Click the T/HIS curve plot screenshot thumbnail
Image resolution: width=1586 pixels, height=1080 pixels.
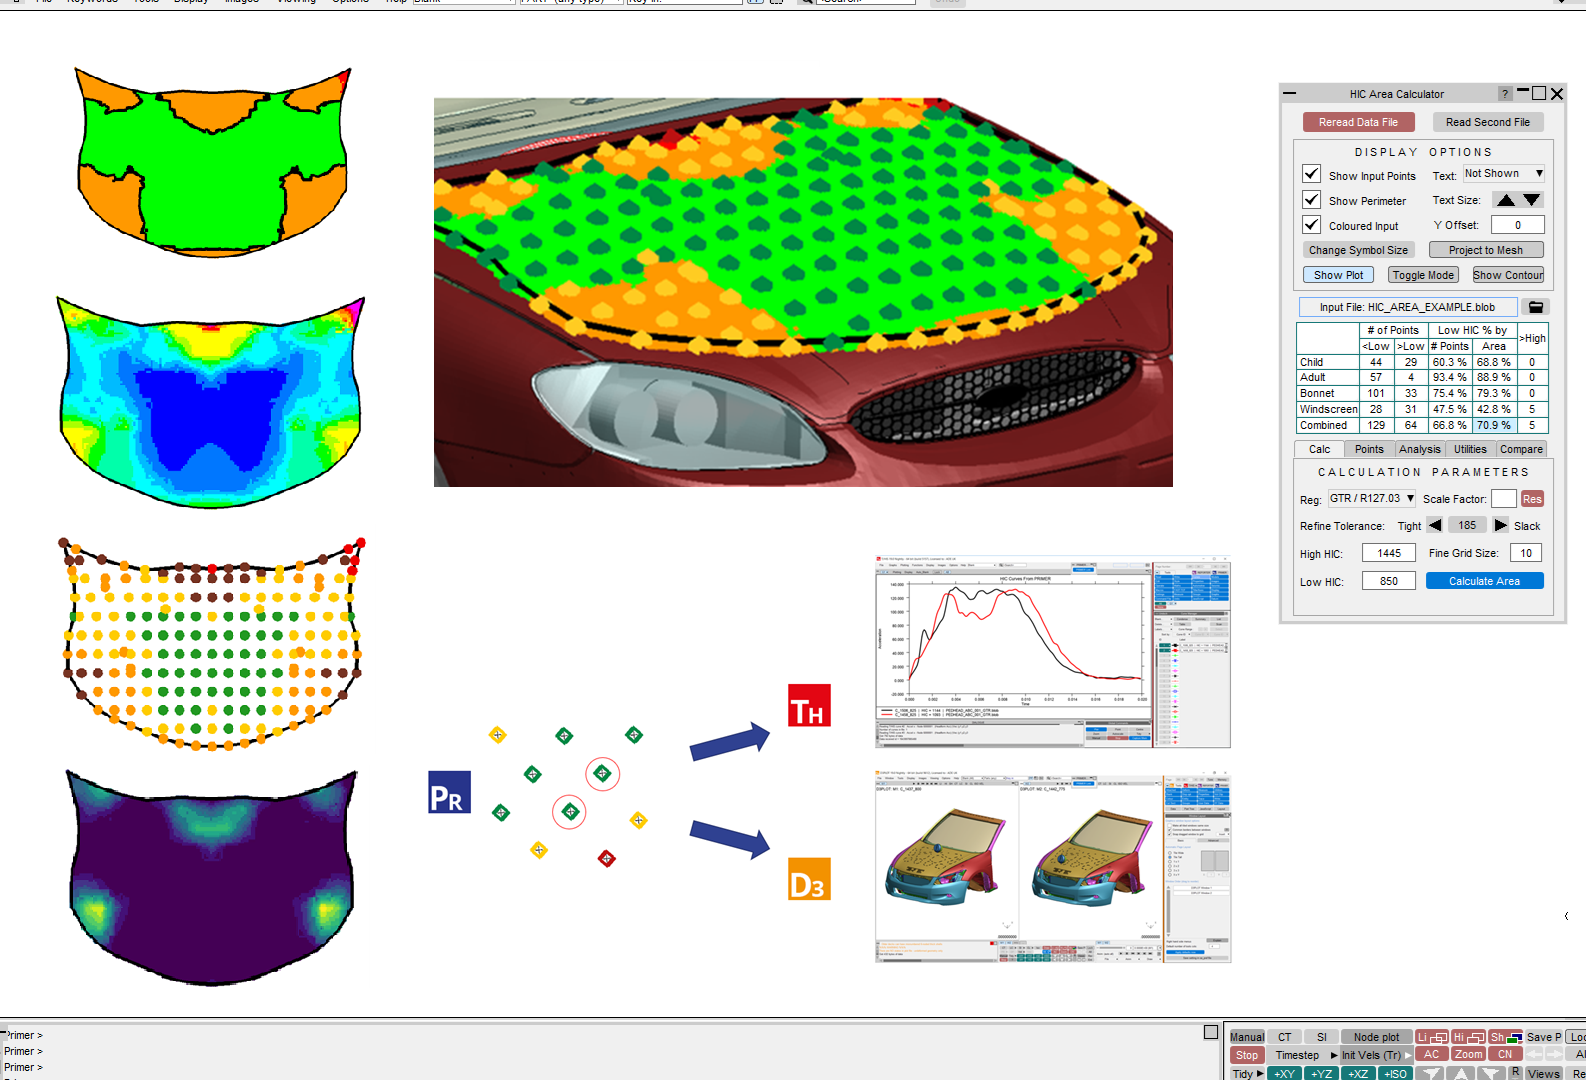tap(1053, 652)
